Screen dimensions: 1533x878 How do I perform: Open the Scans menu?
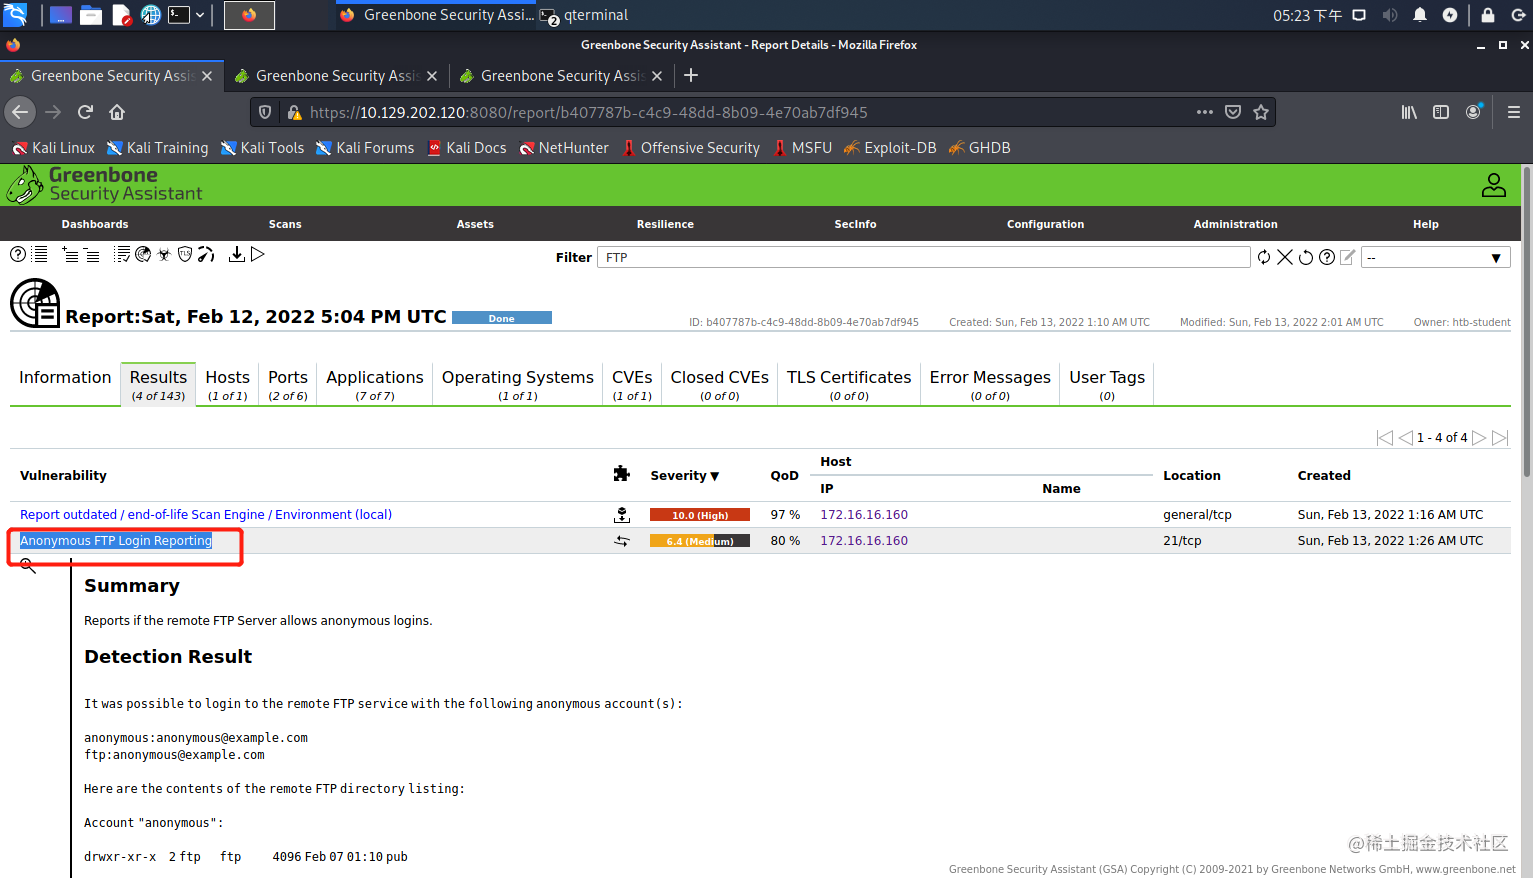[285, 224]
